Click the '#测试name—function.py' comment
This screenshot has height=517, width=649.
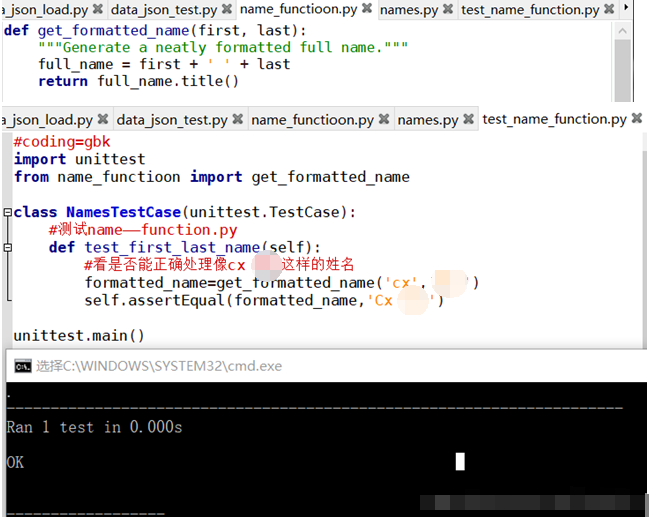coord(143,230)
